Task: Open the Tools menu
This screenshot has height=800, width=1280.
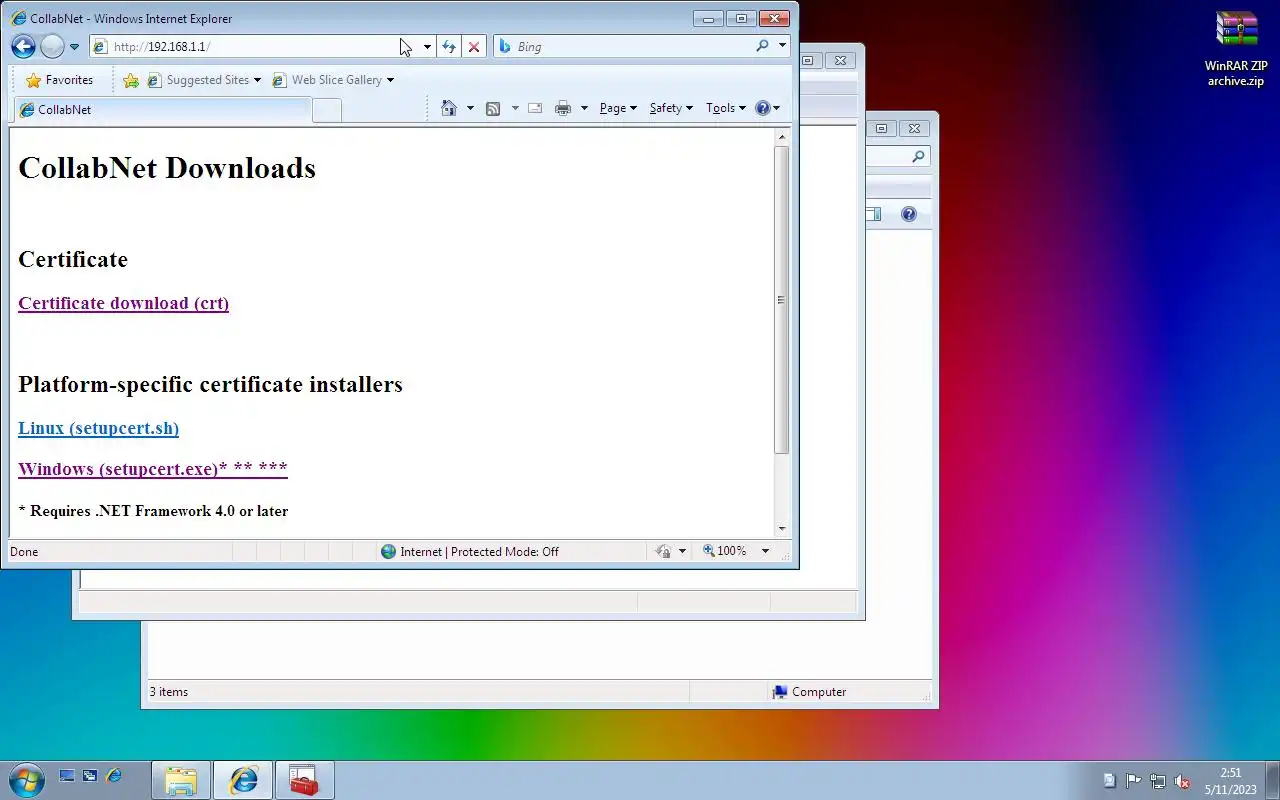Action: tap(726, 108)
